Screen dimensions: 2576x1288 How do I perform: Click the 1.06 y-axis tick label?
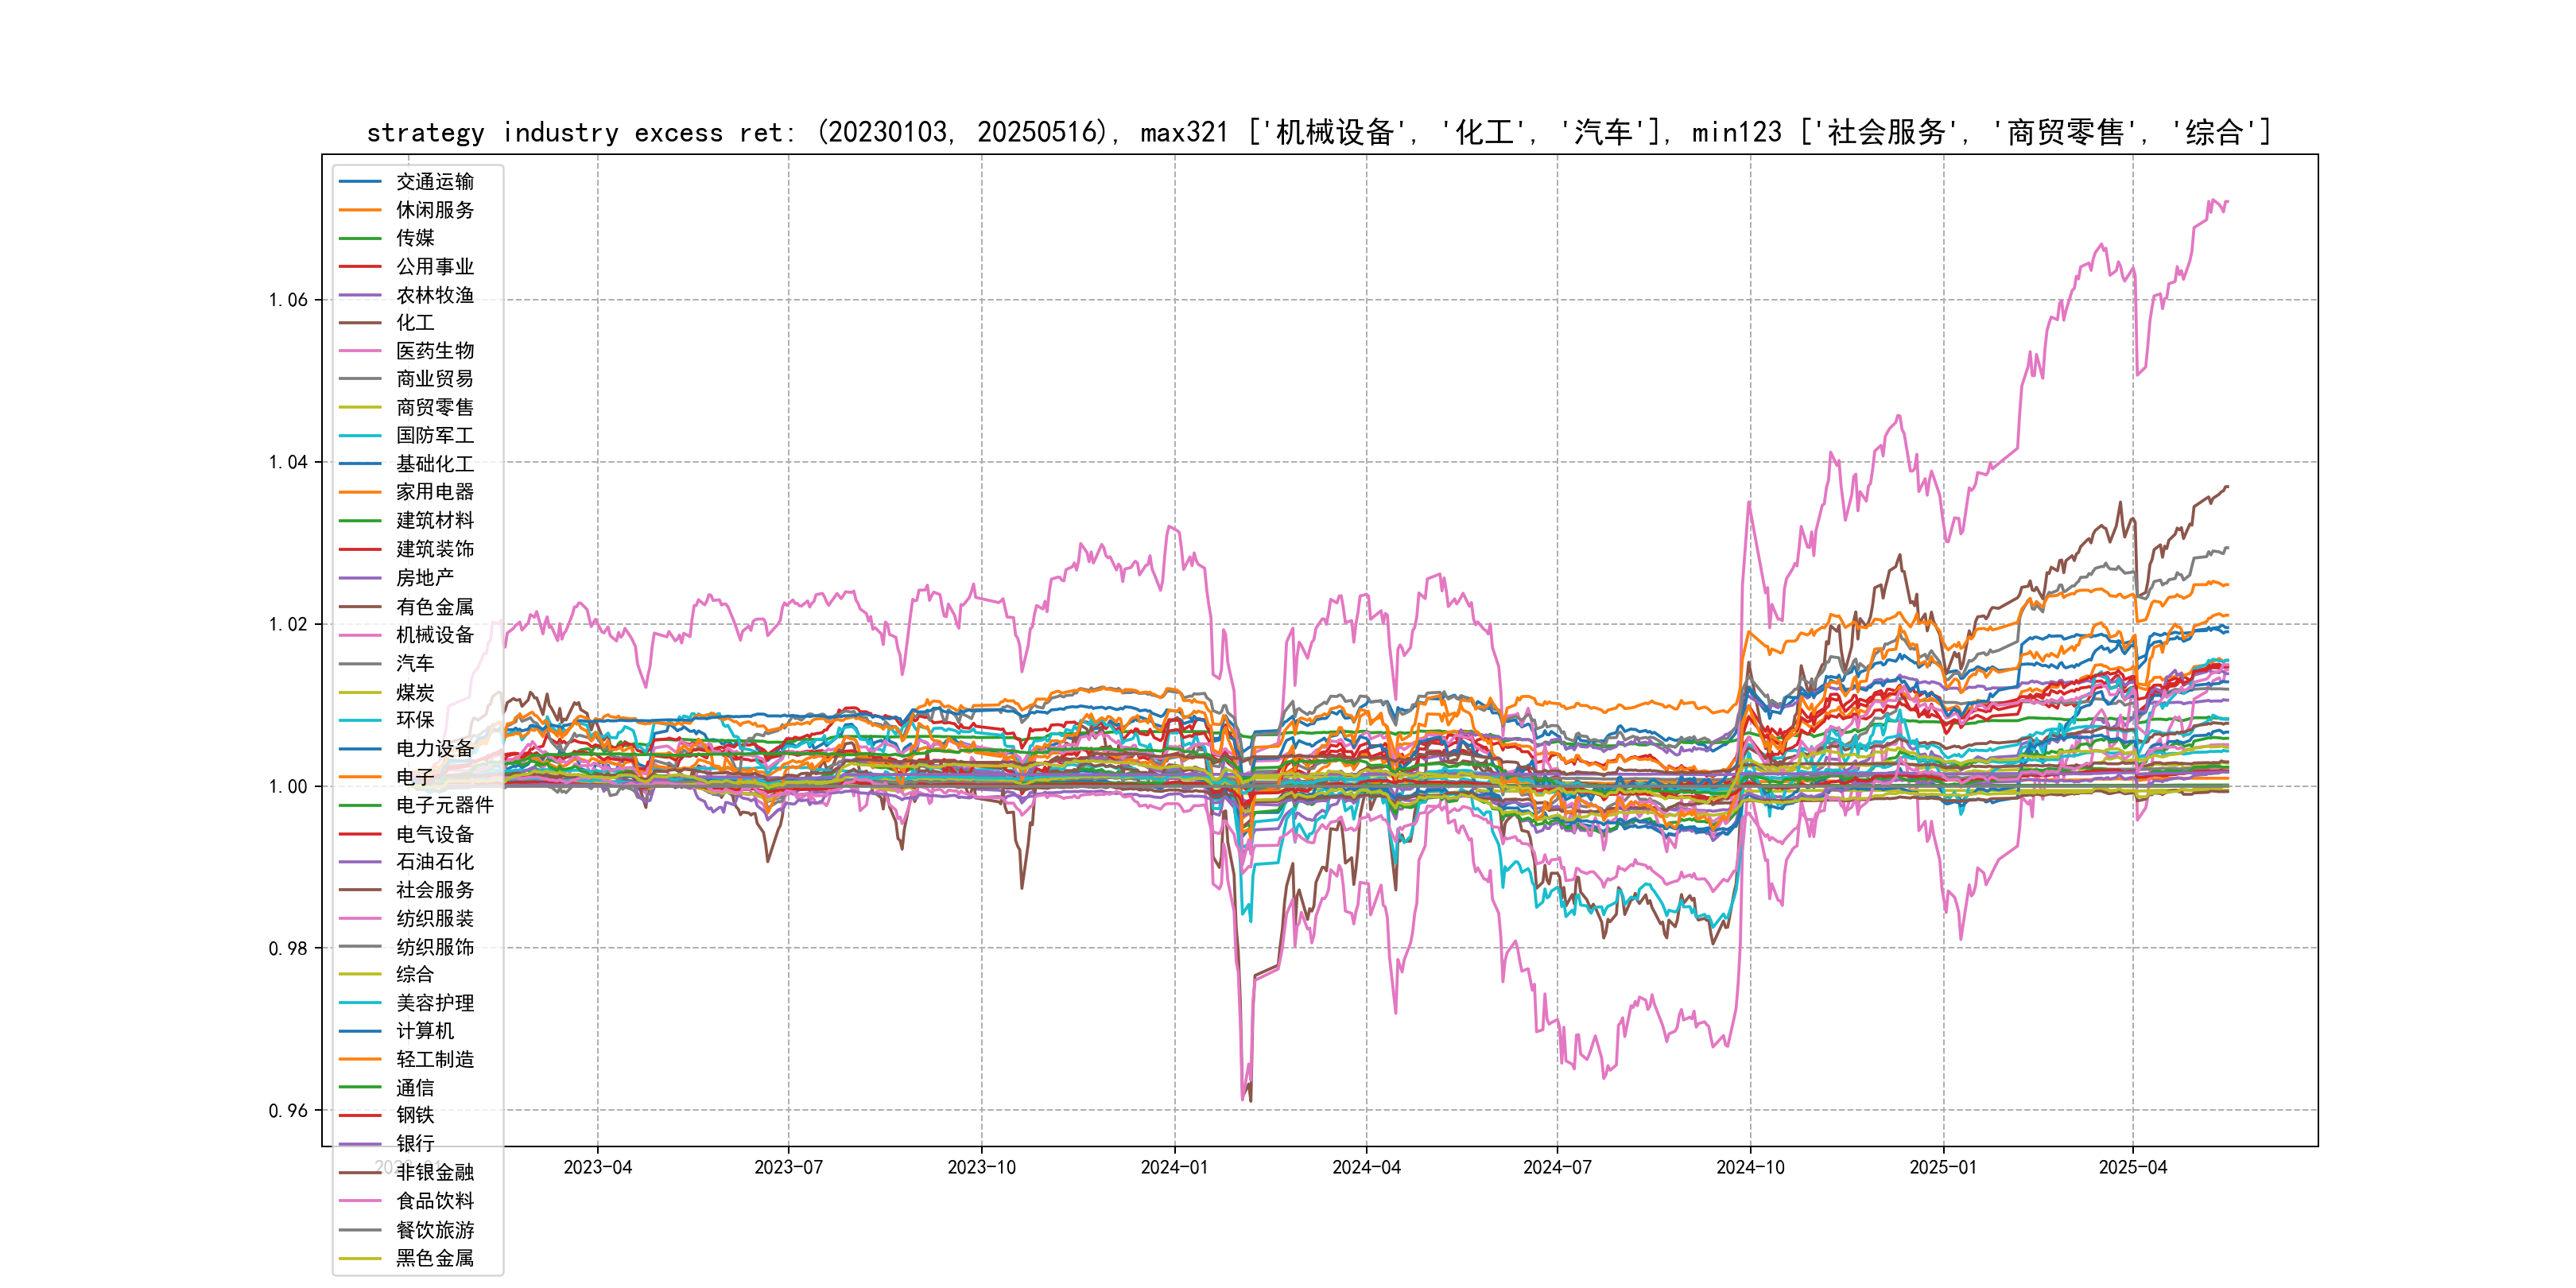click(x=288, y=300)
